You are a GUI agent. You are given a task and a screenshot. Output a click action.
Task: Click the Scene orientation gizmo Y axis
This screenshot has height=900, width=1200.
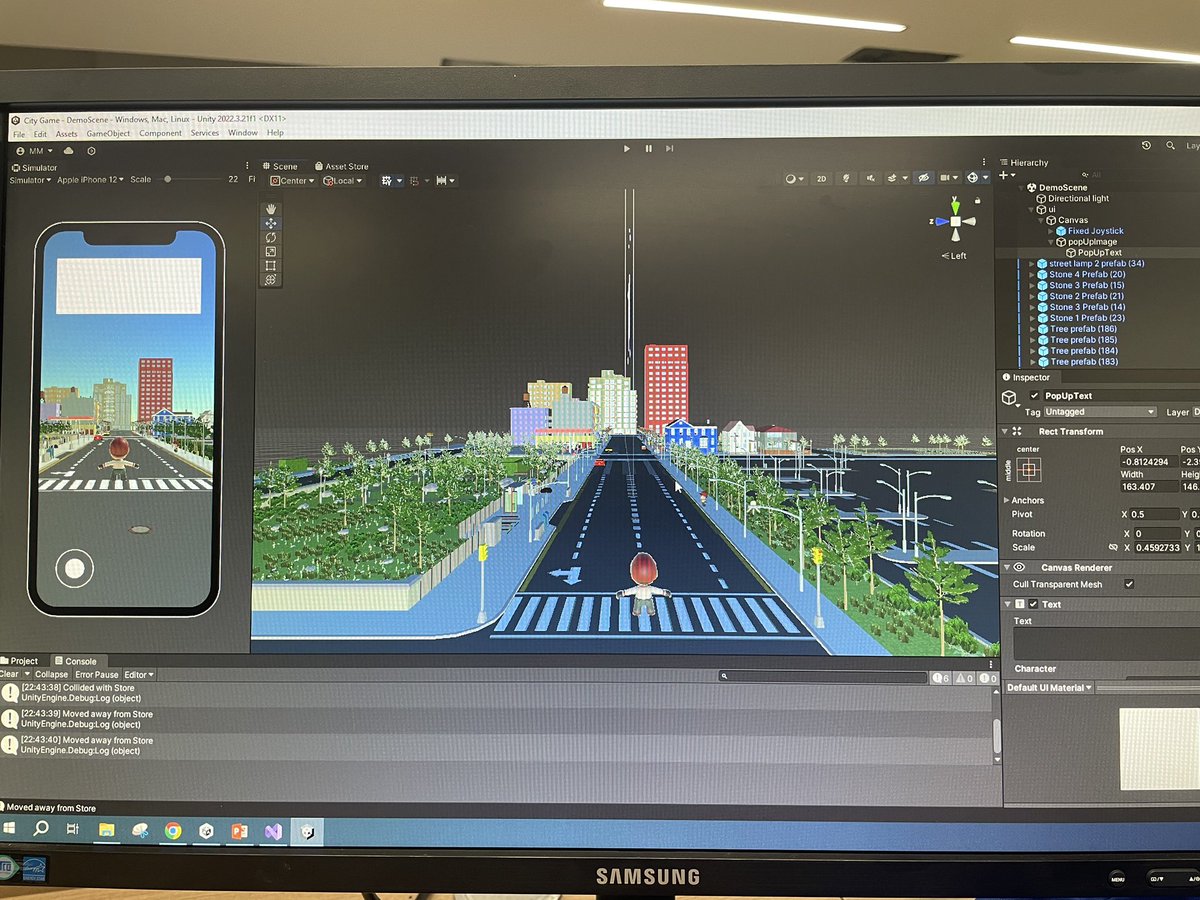coord(956,207)
